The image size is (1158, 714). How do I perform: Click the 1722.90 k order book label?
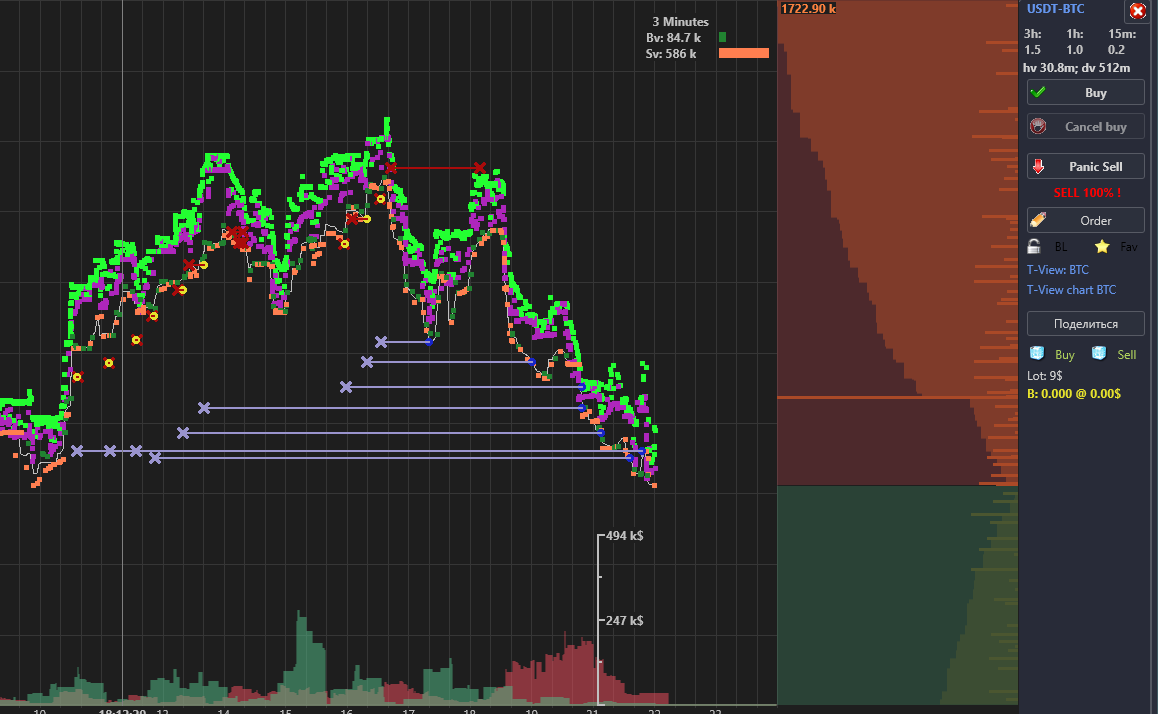click(x=808, y=9)
